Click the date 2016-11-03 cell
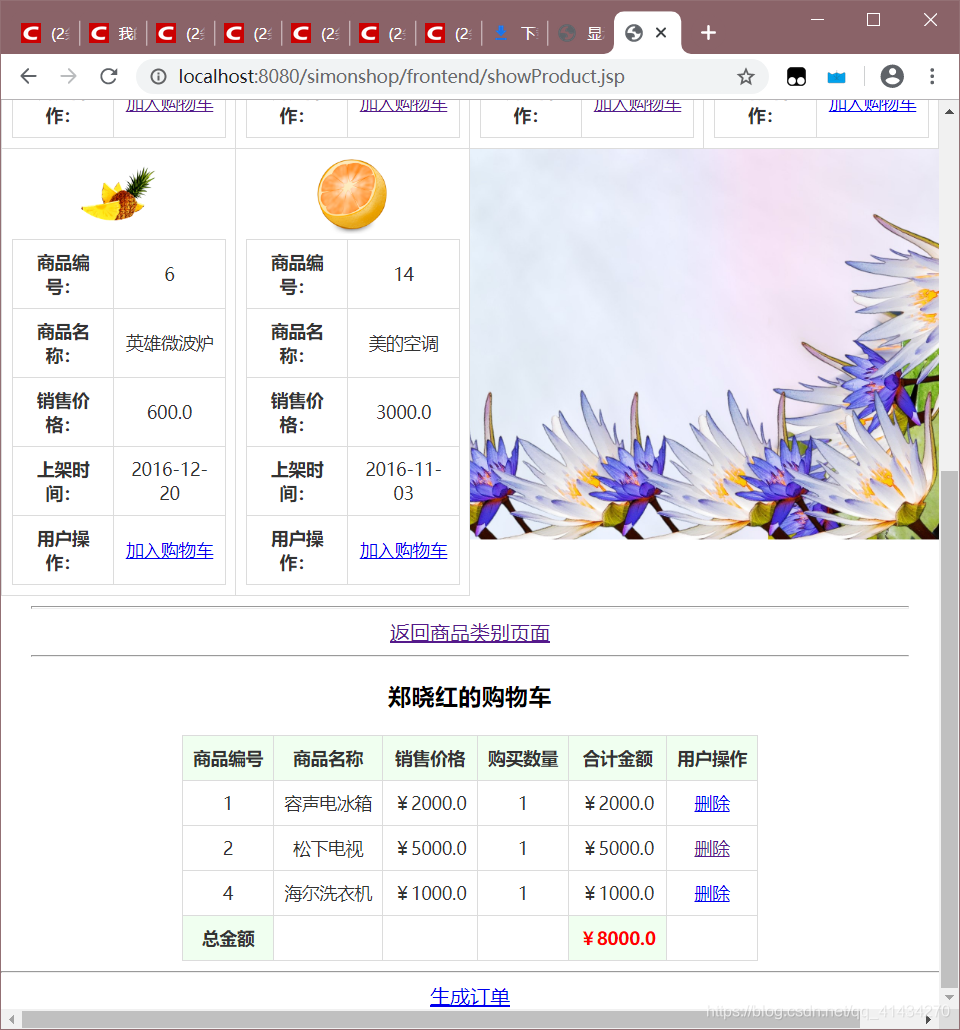Screen dimensions: 960x1030 pyautogui.click(x=403, y=481)
